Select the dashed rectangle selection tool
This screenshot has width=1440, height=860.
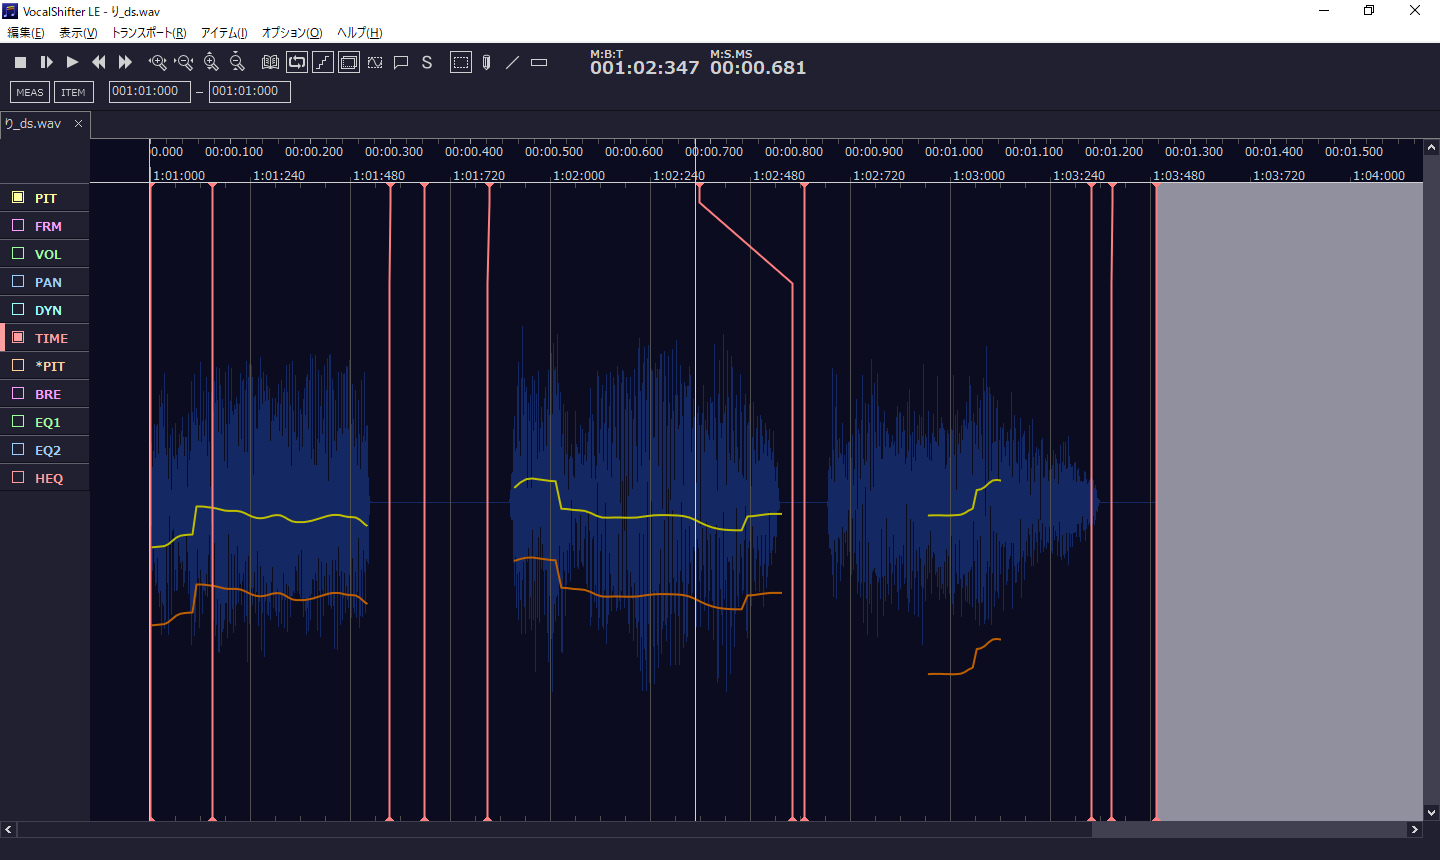pyautogui.click(x=460, y=62)
